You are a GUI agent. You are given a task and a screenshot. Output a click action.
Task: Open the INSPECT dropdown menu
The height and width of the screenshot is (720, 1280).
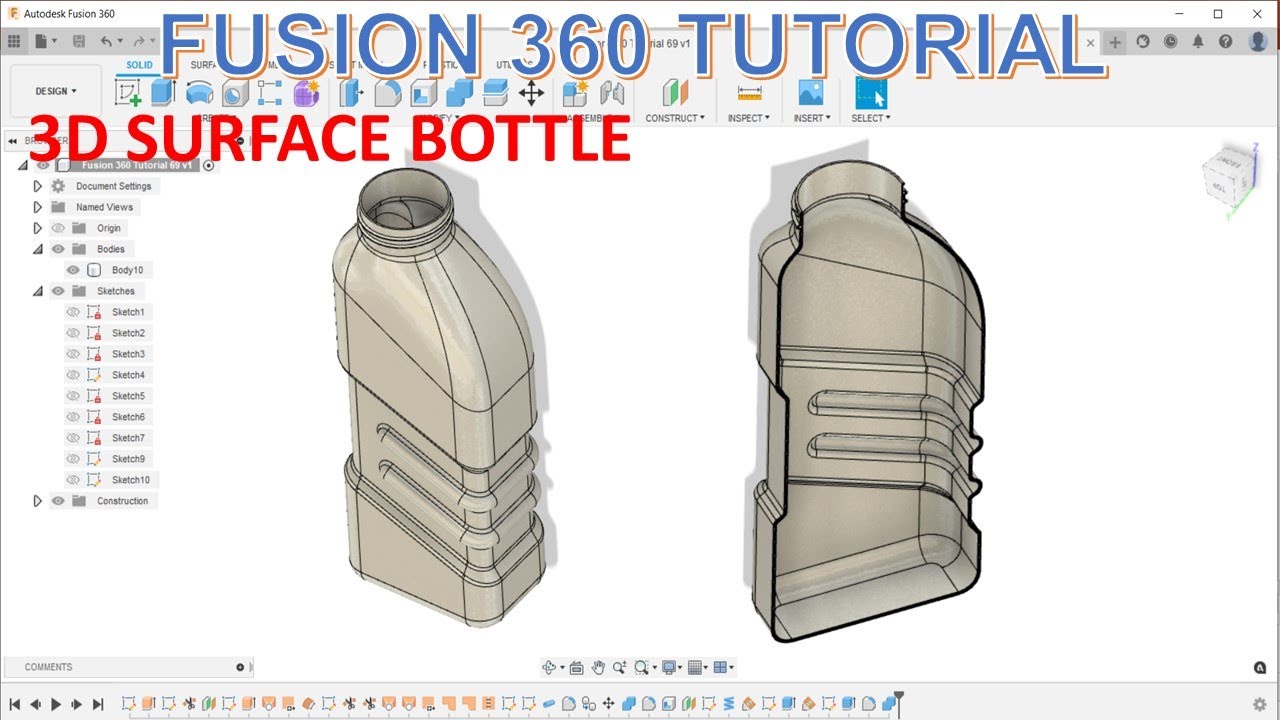749,118
